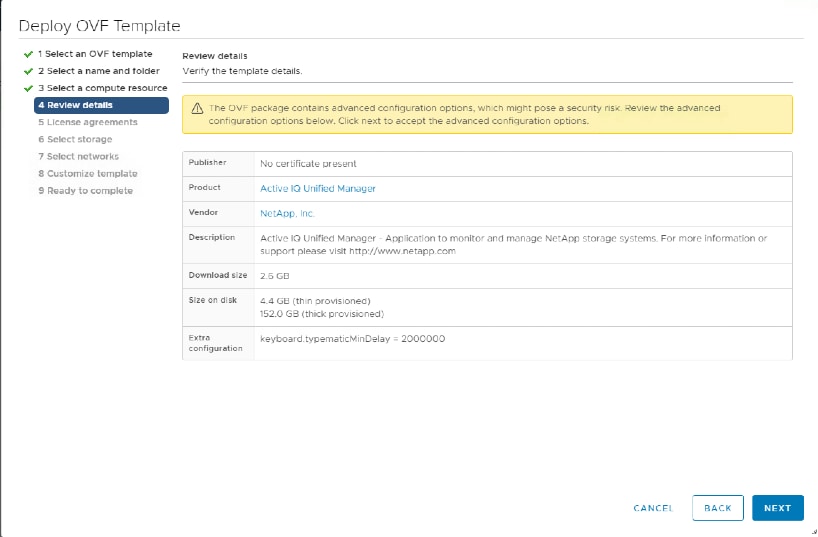Click the '2.5 GB' download size value
818x537 pixels.
274,276
